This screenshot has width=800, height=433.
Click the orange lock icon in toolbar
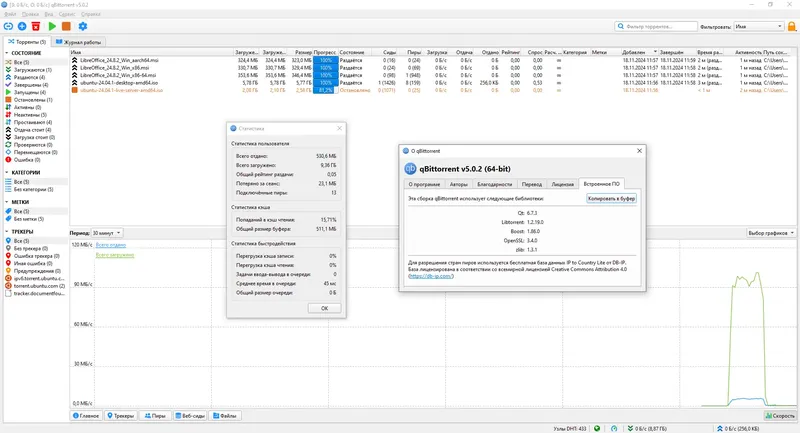click(792, 26)
